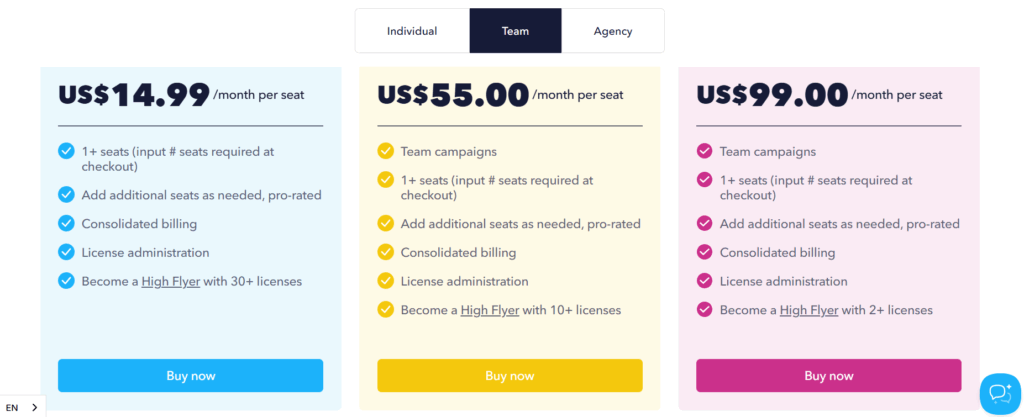
Task: Click blue checkmark beside License administration
Action: coord(66,253)
